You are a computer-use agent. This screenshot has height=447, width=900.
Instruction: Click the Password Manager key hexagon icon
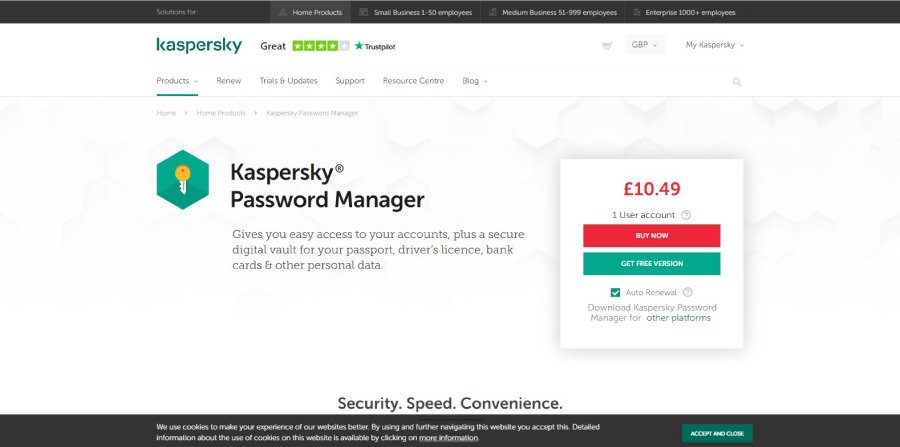pos(183,180)
